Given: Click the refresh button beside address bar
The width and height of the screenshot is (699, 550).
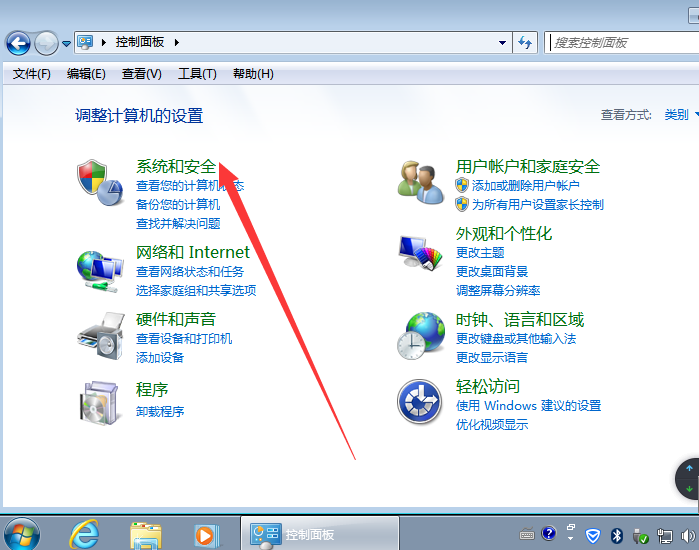Looking at the screenshot, I should pyautogui.click(x=525, y=43).
